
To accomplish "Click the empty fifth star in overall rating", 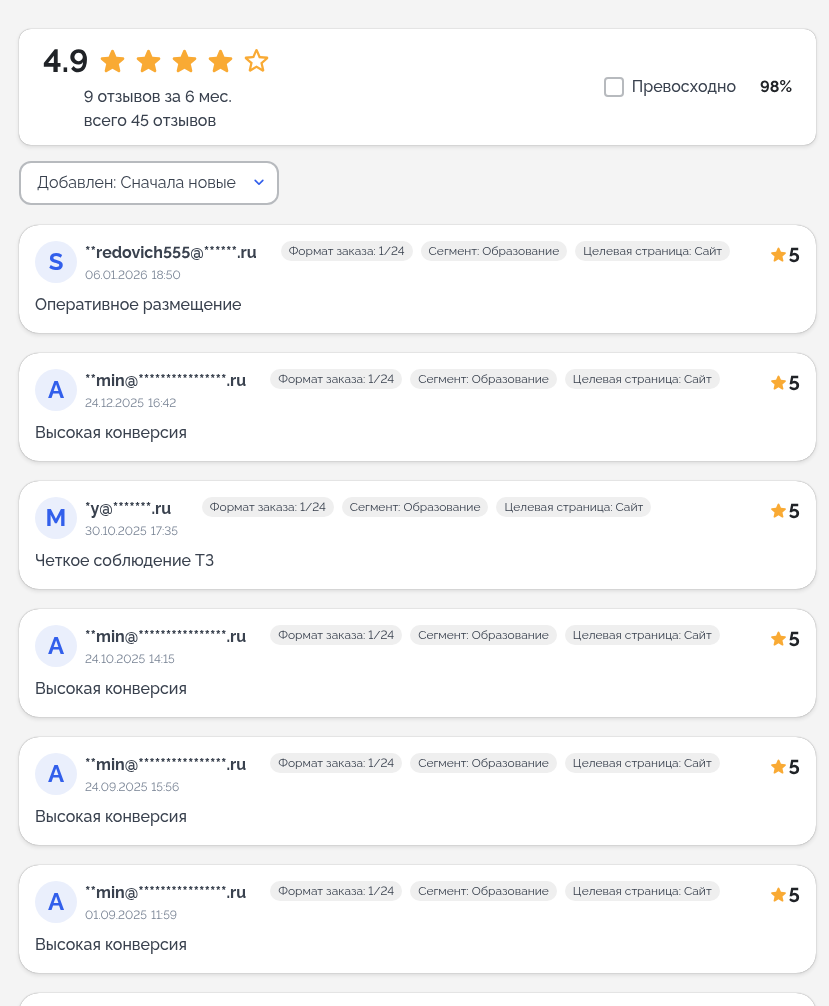I will point(257,62).
